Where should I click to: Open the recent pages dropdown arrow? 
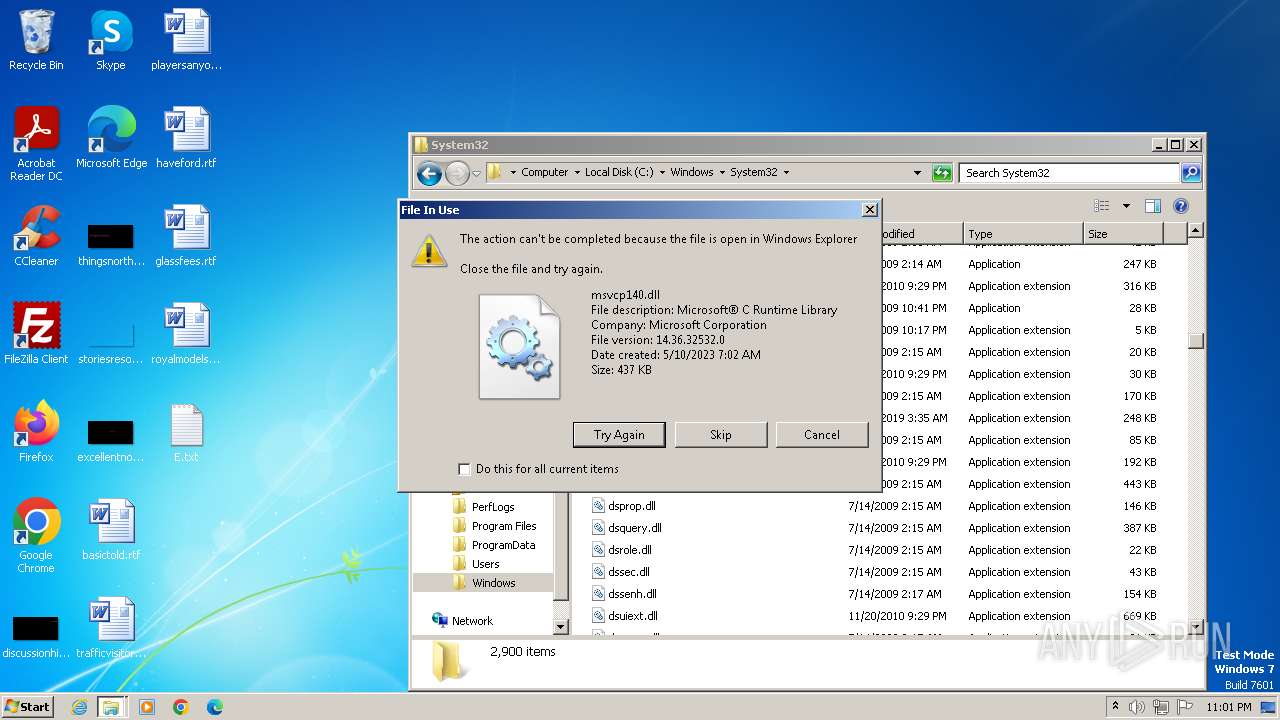click(x=477, y=173)
